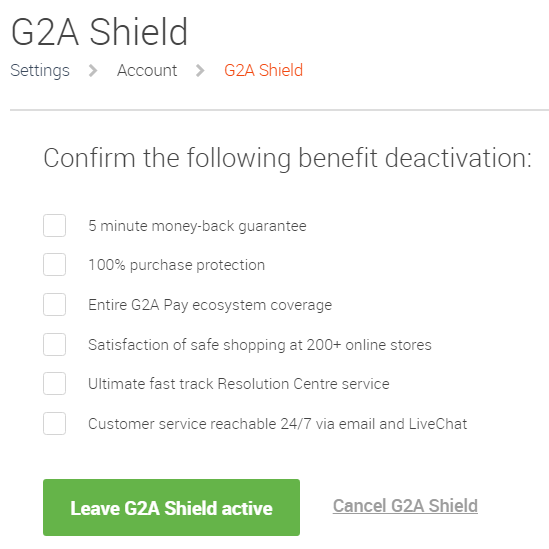Tick the 100% purchase protection checkbox
This screenshot has width=549, height=549.
tap(54, 265)
